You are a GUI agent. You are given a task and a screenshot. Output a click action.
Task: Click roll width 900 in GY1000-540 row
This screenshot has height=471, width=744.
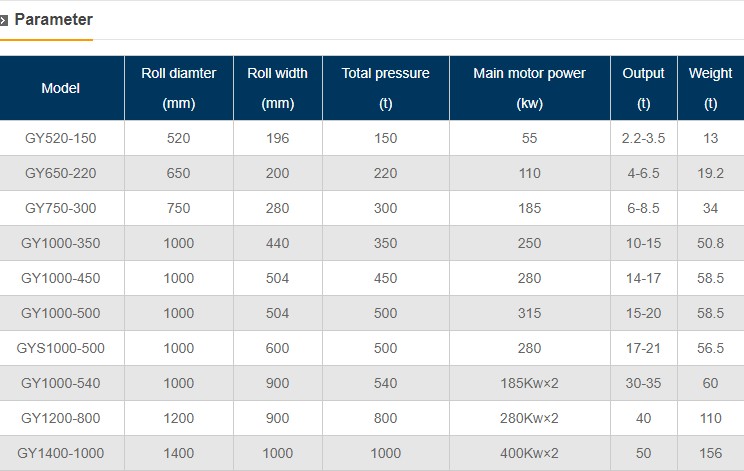pyautogui.click(x=278, y=383)
